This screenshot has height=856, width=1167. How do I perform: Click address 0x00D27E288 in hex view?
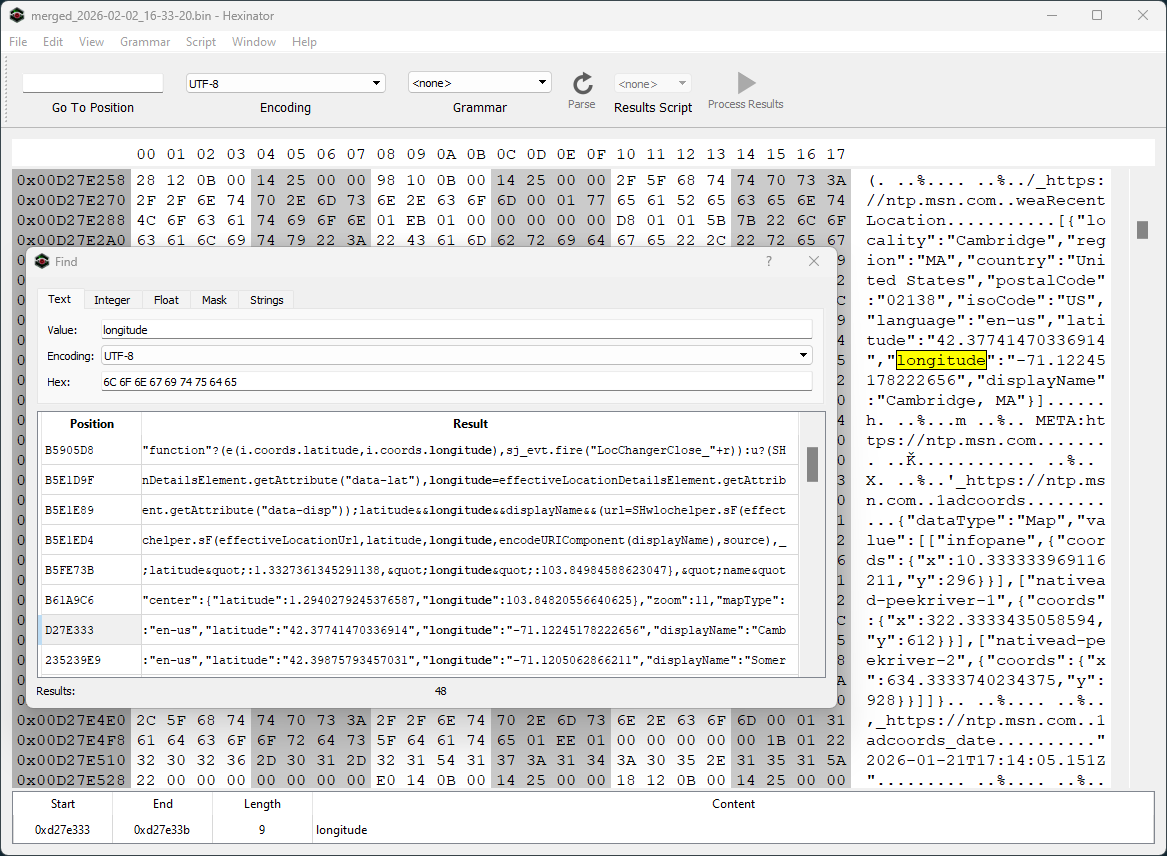[x=71, y=220]
